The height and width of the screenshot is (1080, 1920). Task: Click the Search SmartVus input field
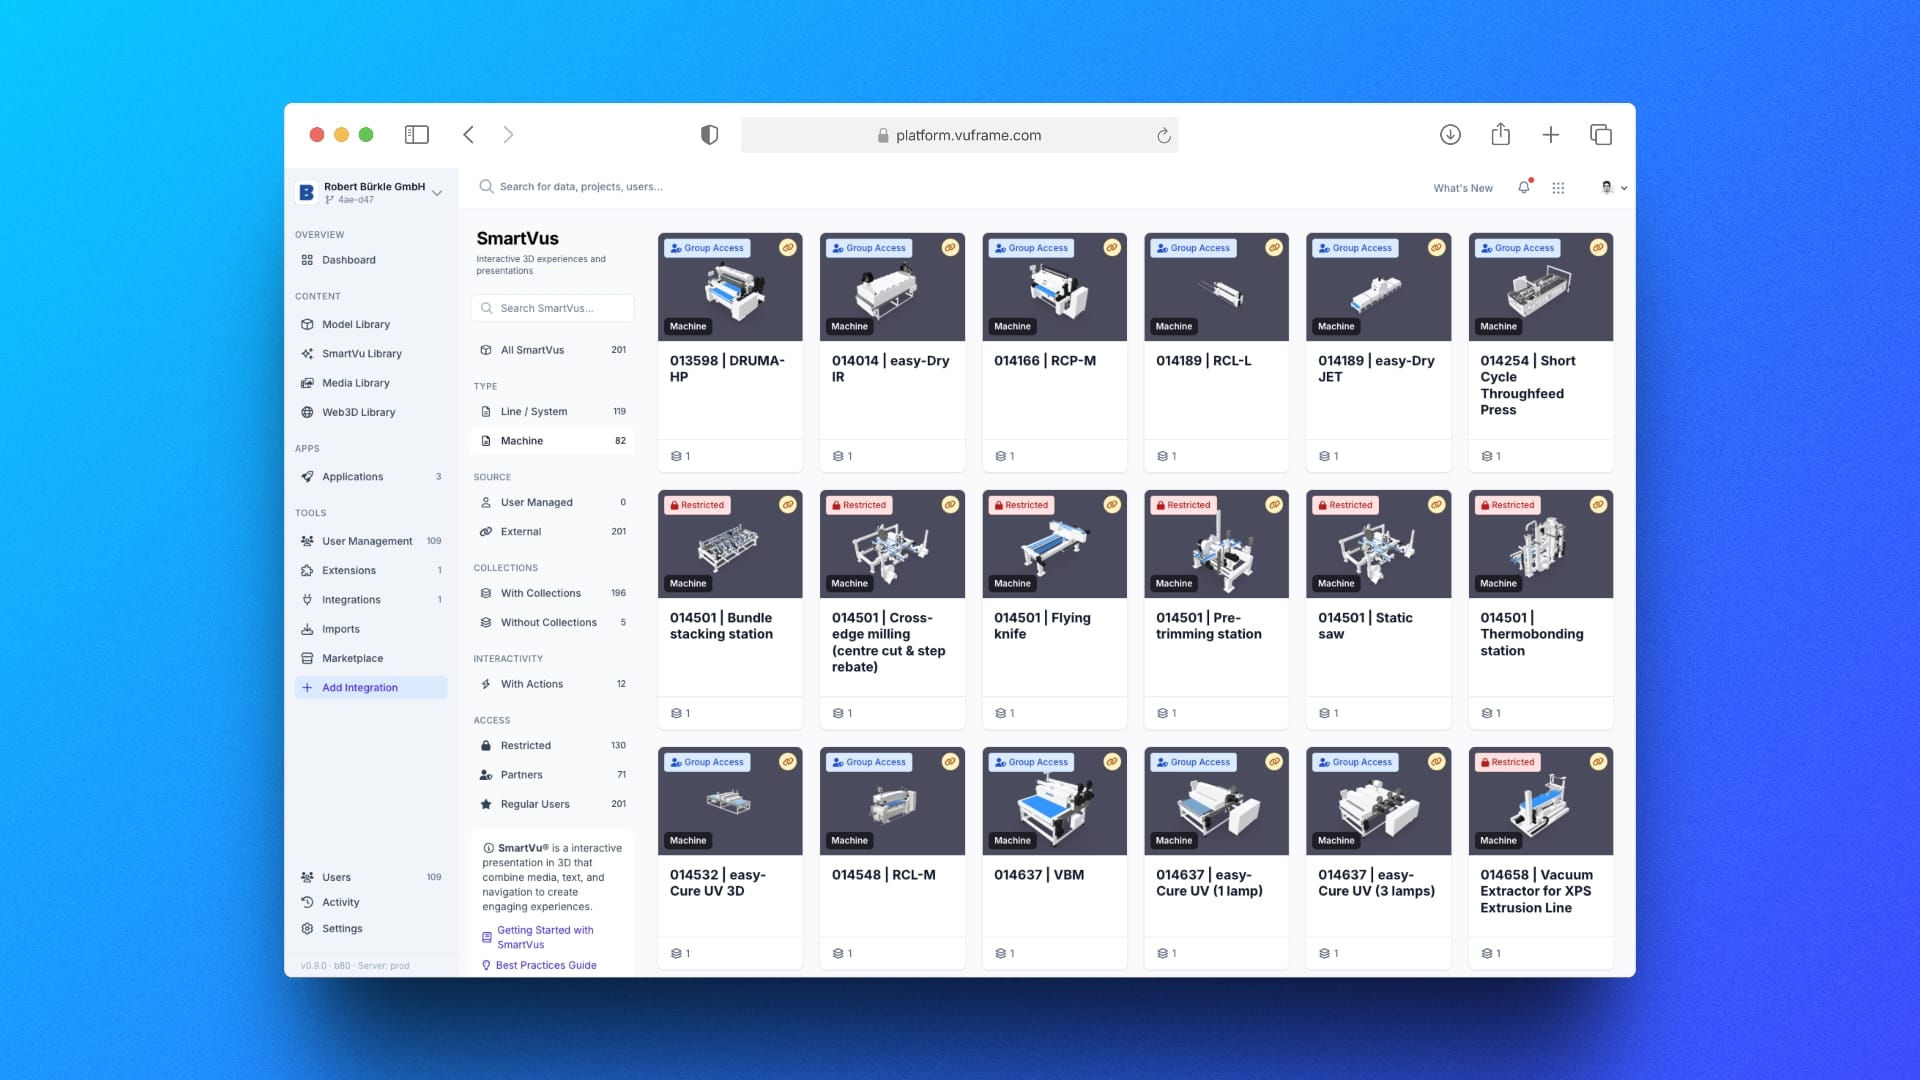(553, 308)
